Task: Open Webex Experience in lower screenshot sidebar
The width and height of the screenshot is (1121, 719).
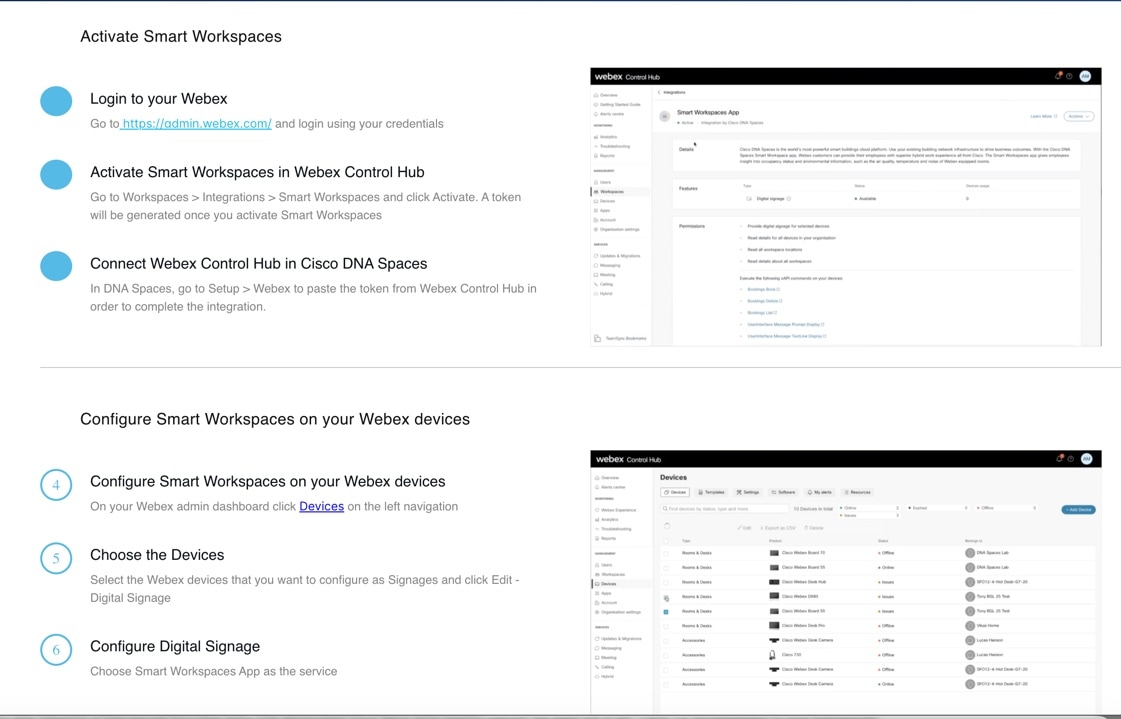Action: (x=615, y=510)
